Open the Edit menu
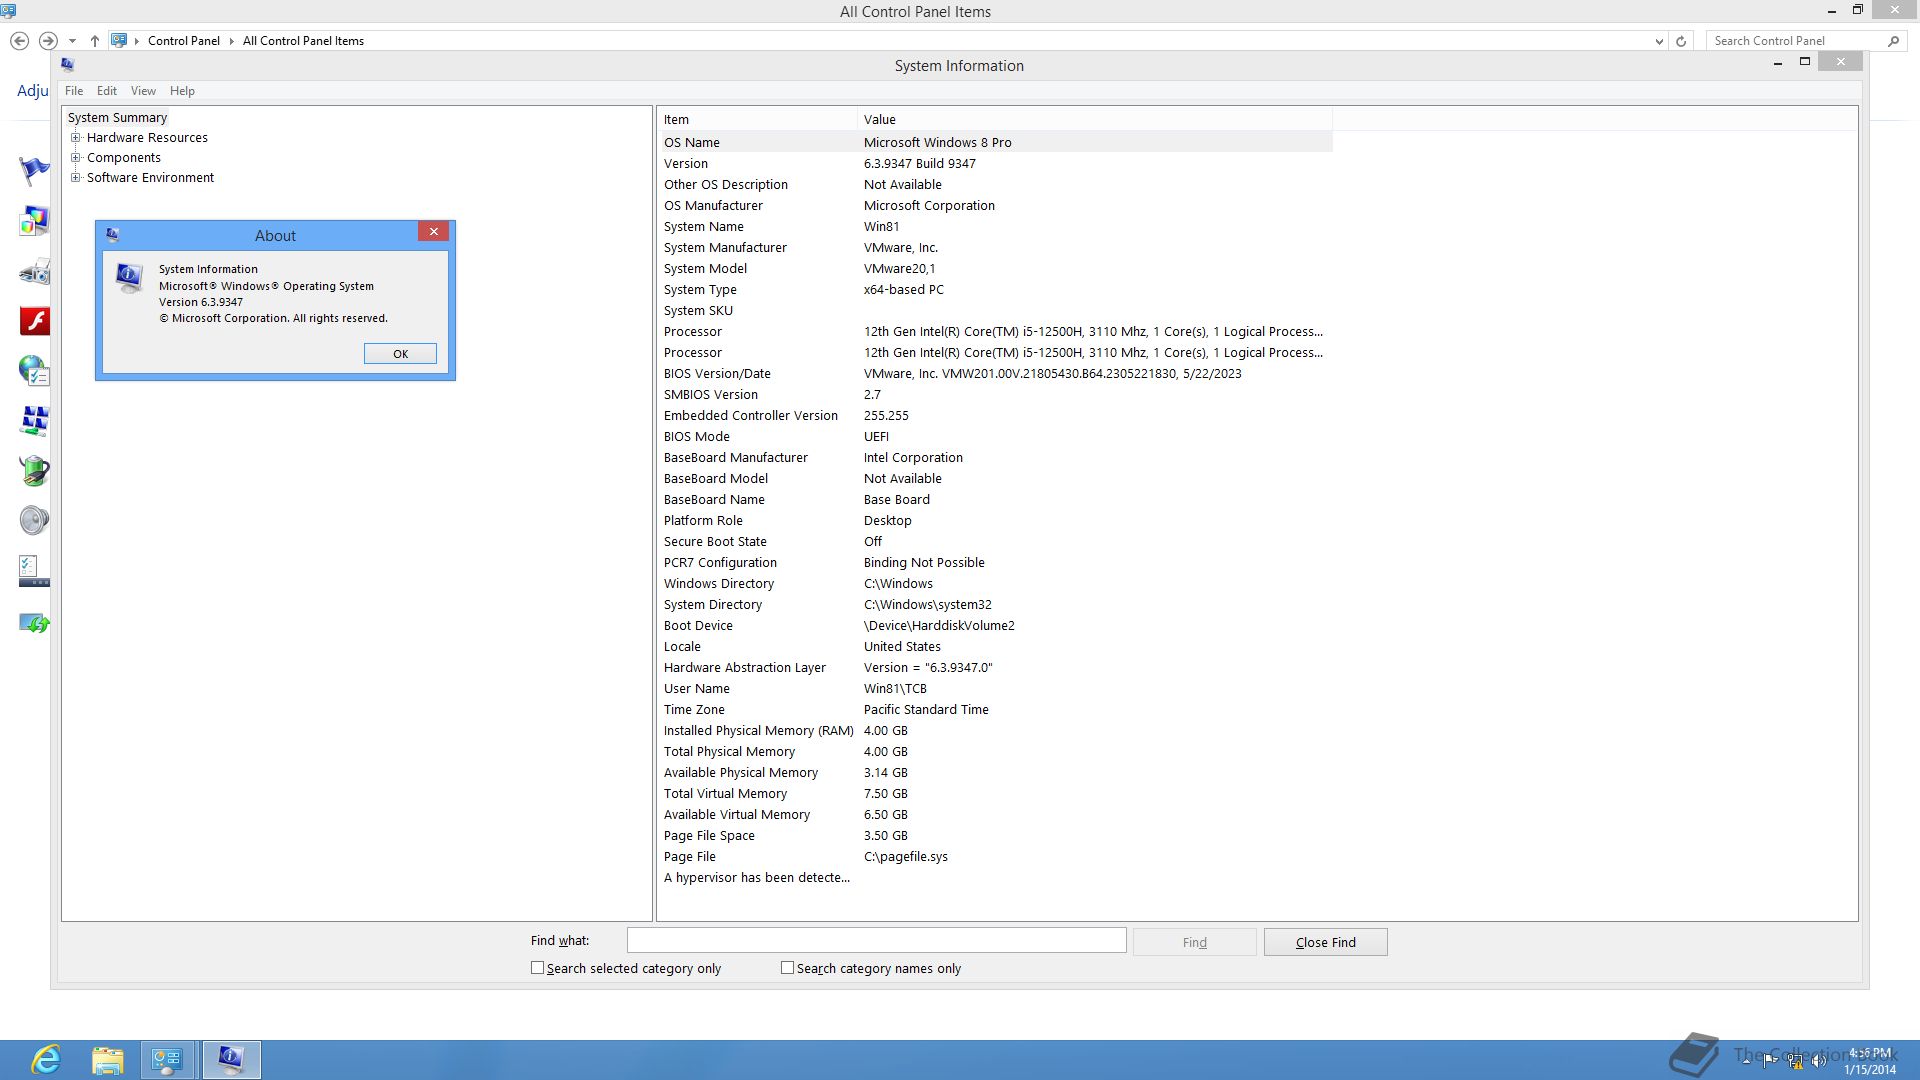The image size is (1920, 1080). (107, 91)
